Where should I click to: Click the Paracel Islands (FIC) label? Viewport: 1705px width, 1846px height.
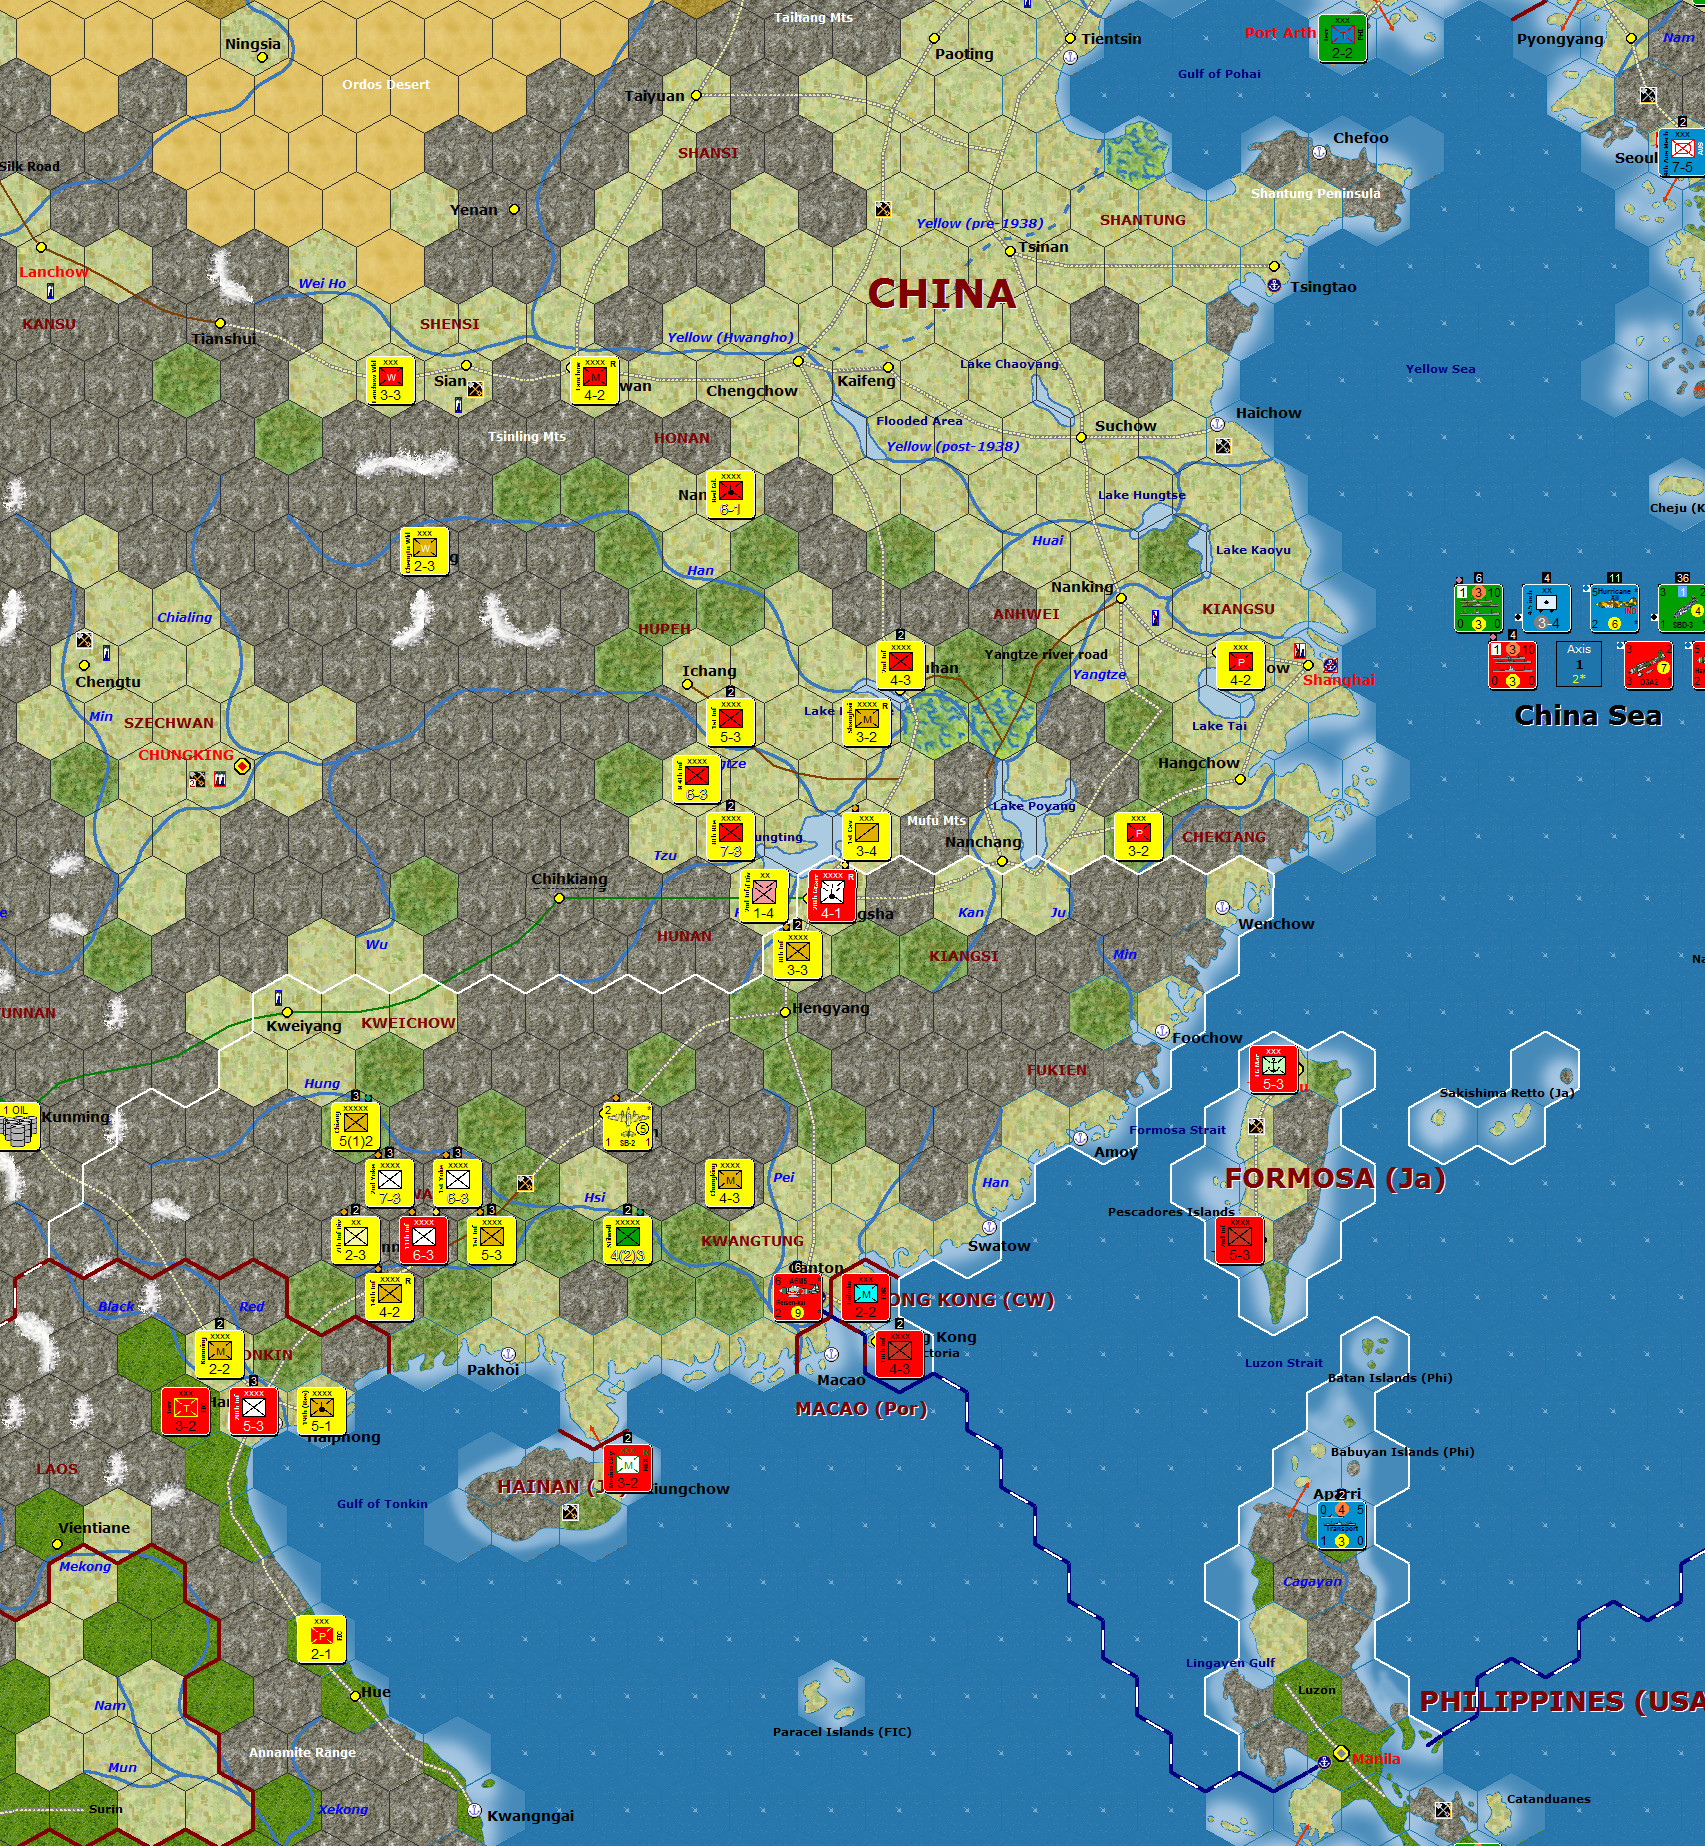click(842, 1731)
